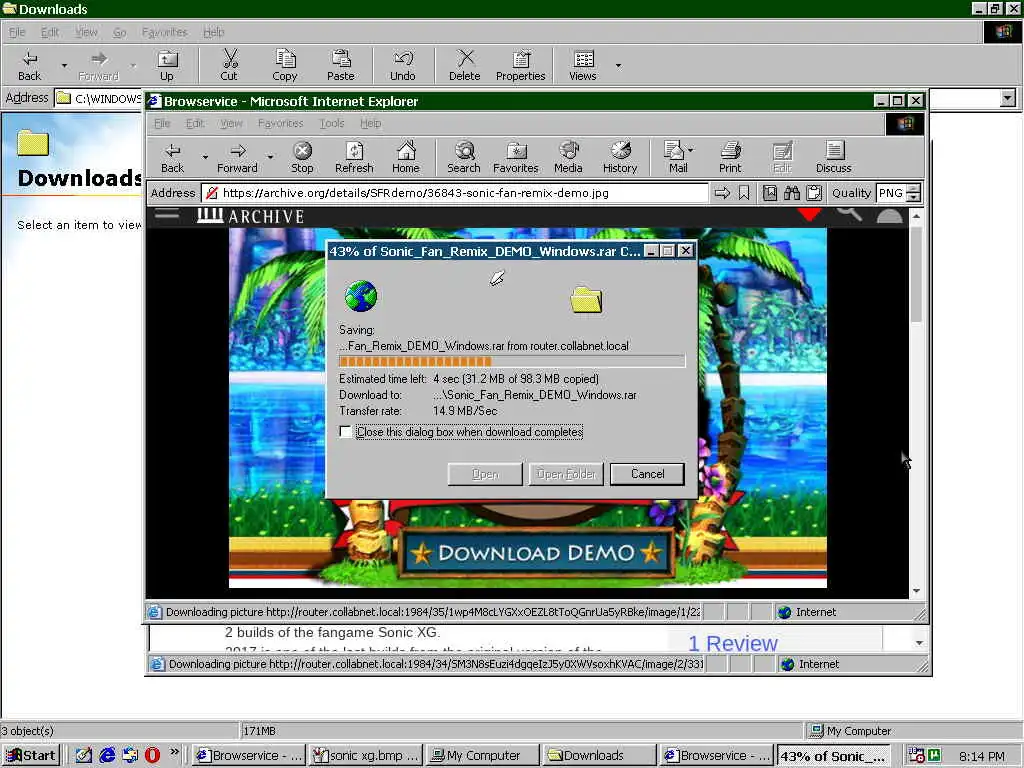1024x768 pixels.
Task: Open the Go menu in the Downloads window
Action: click(x=120, y=32)
